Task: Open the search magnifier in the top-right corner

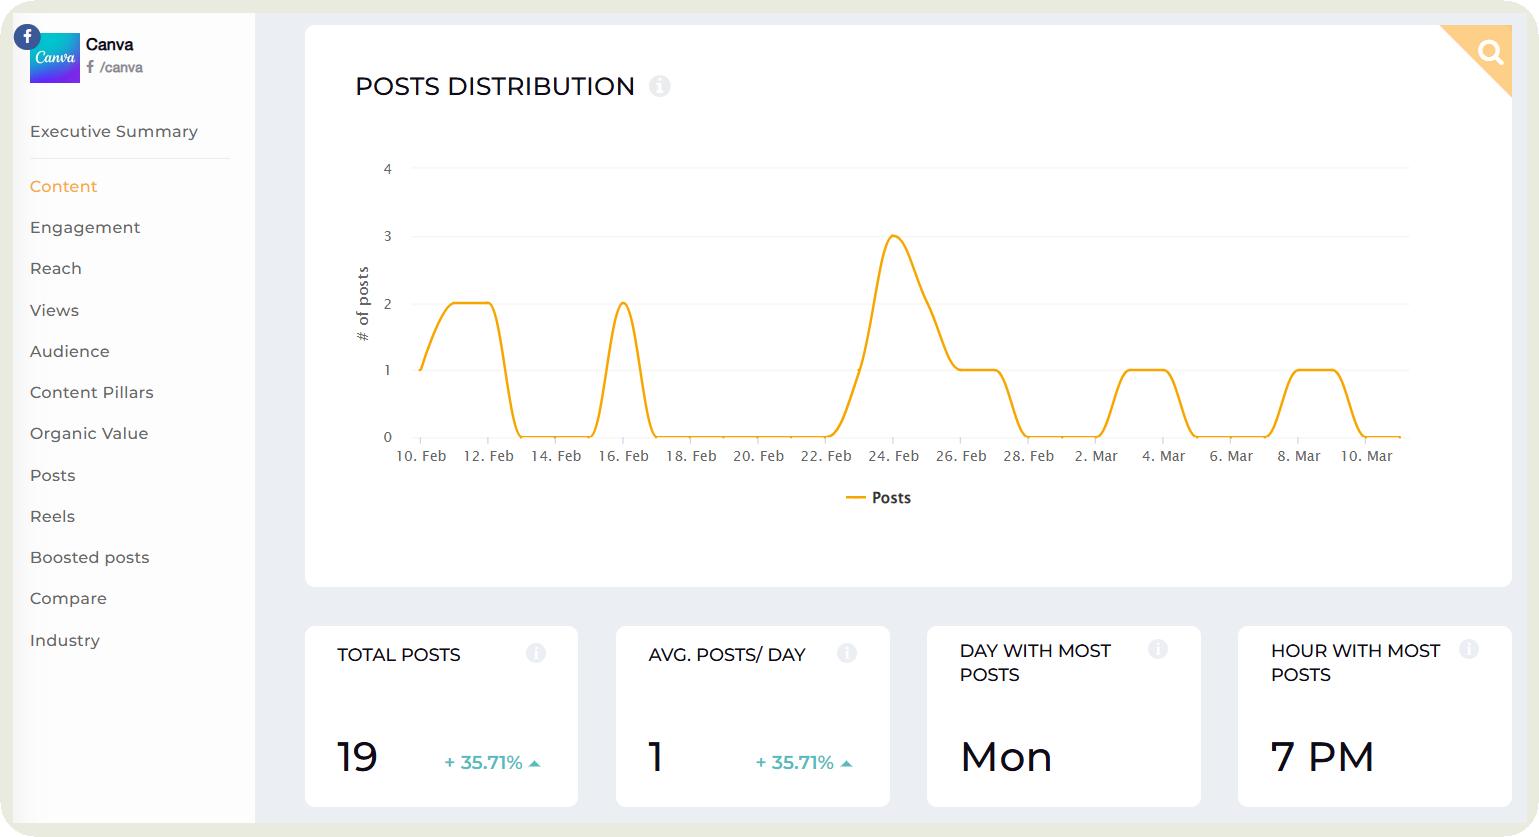Action: [x=1489, y=51]
